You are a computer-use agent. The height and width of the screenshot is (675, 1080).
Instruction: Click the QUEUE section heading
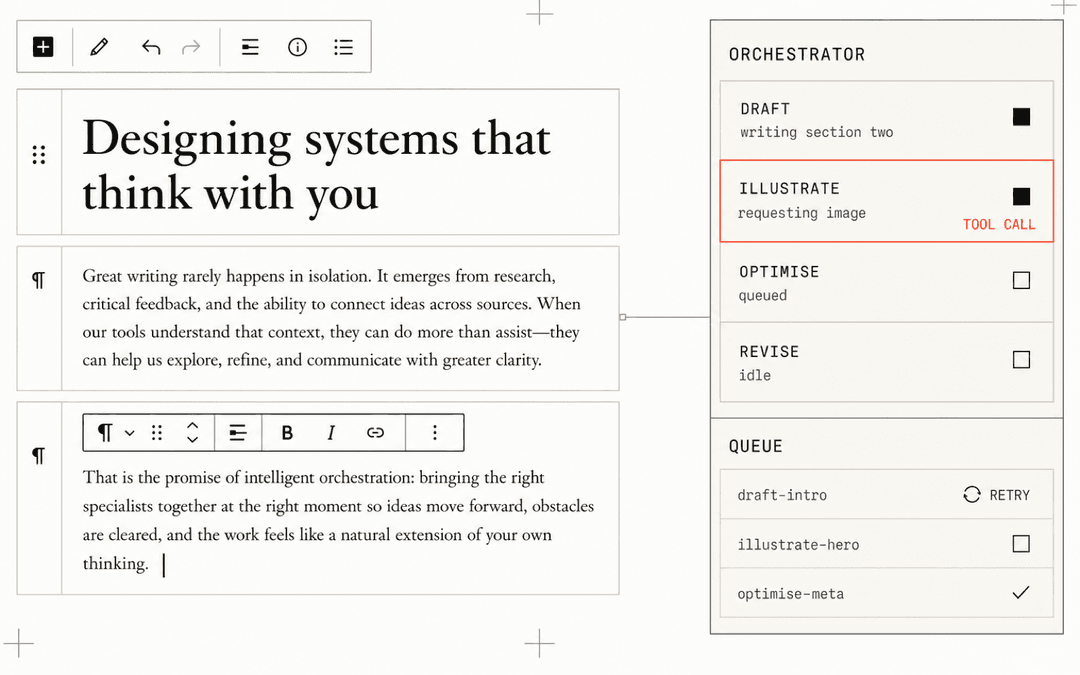[x=756, y=446]
